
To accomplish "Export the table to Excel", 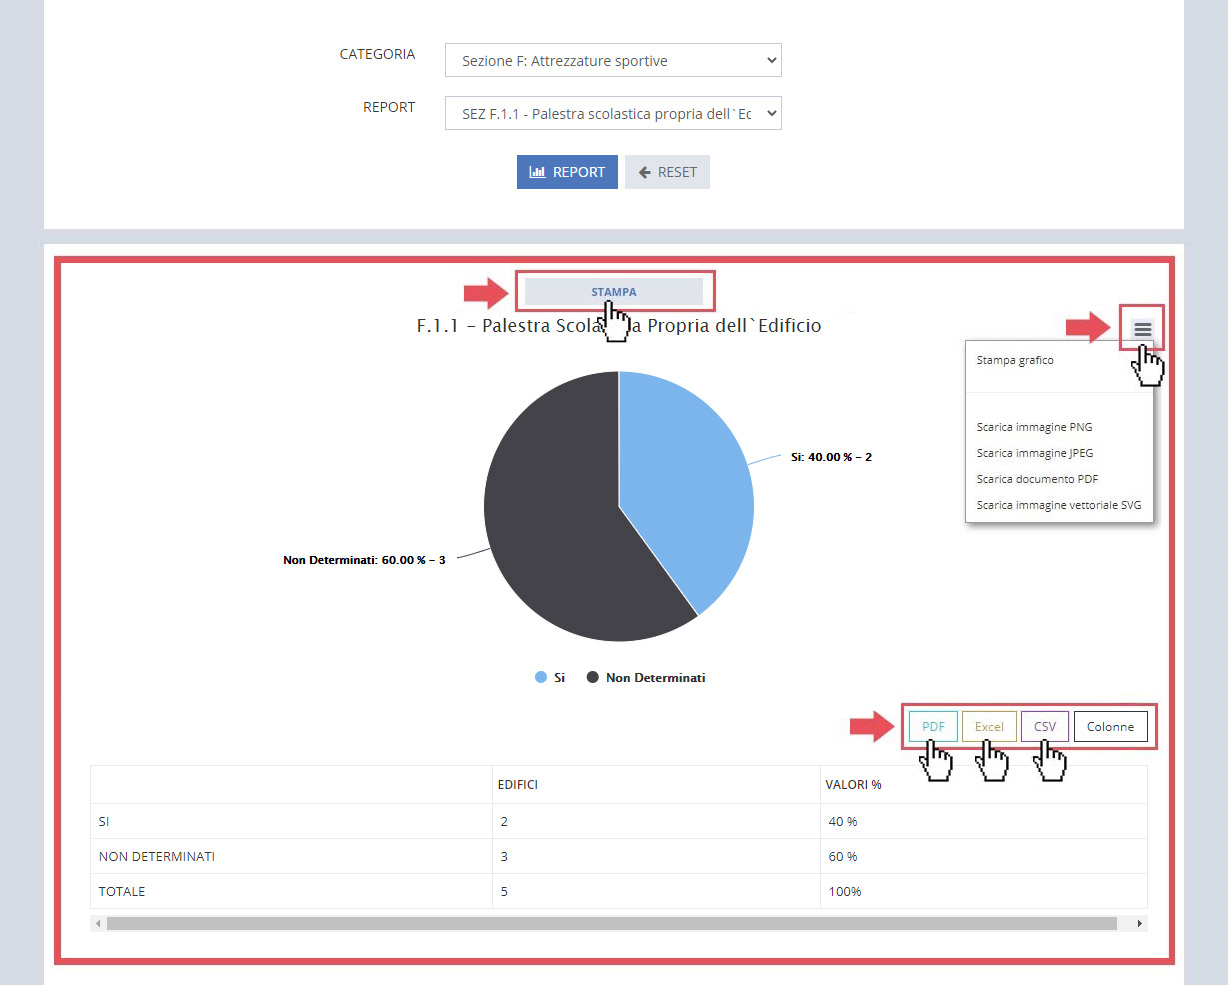I will (x=988, y=726).
